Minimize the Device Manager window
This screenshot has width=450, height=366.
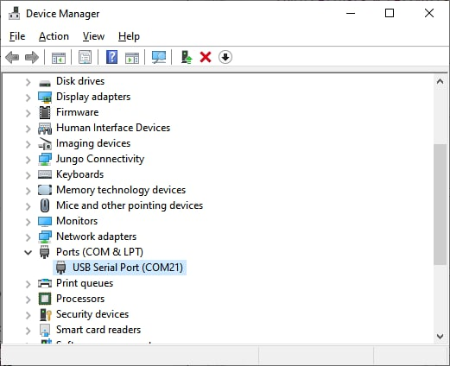pyautogui.click(x=351, y=13)
